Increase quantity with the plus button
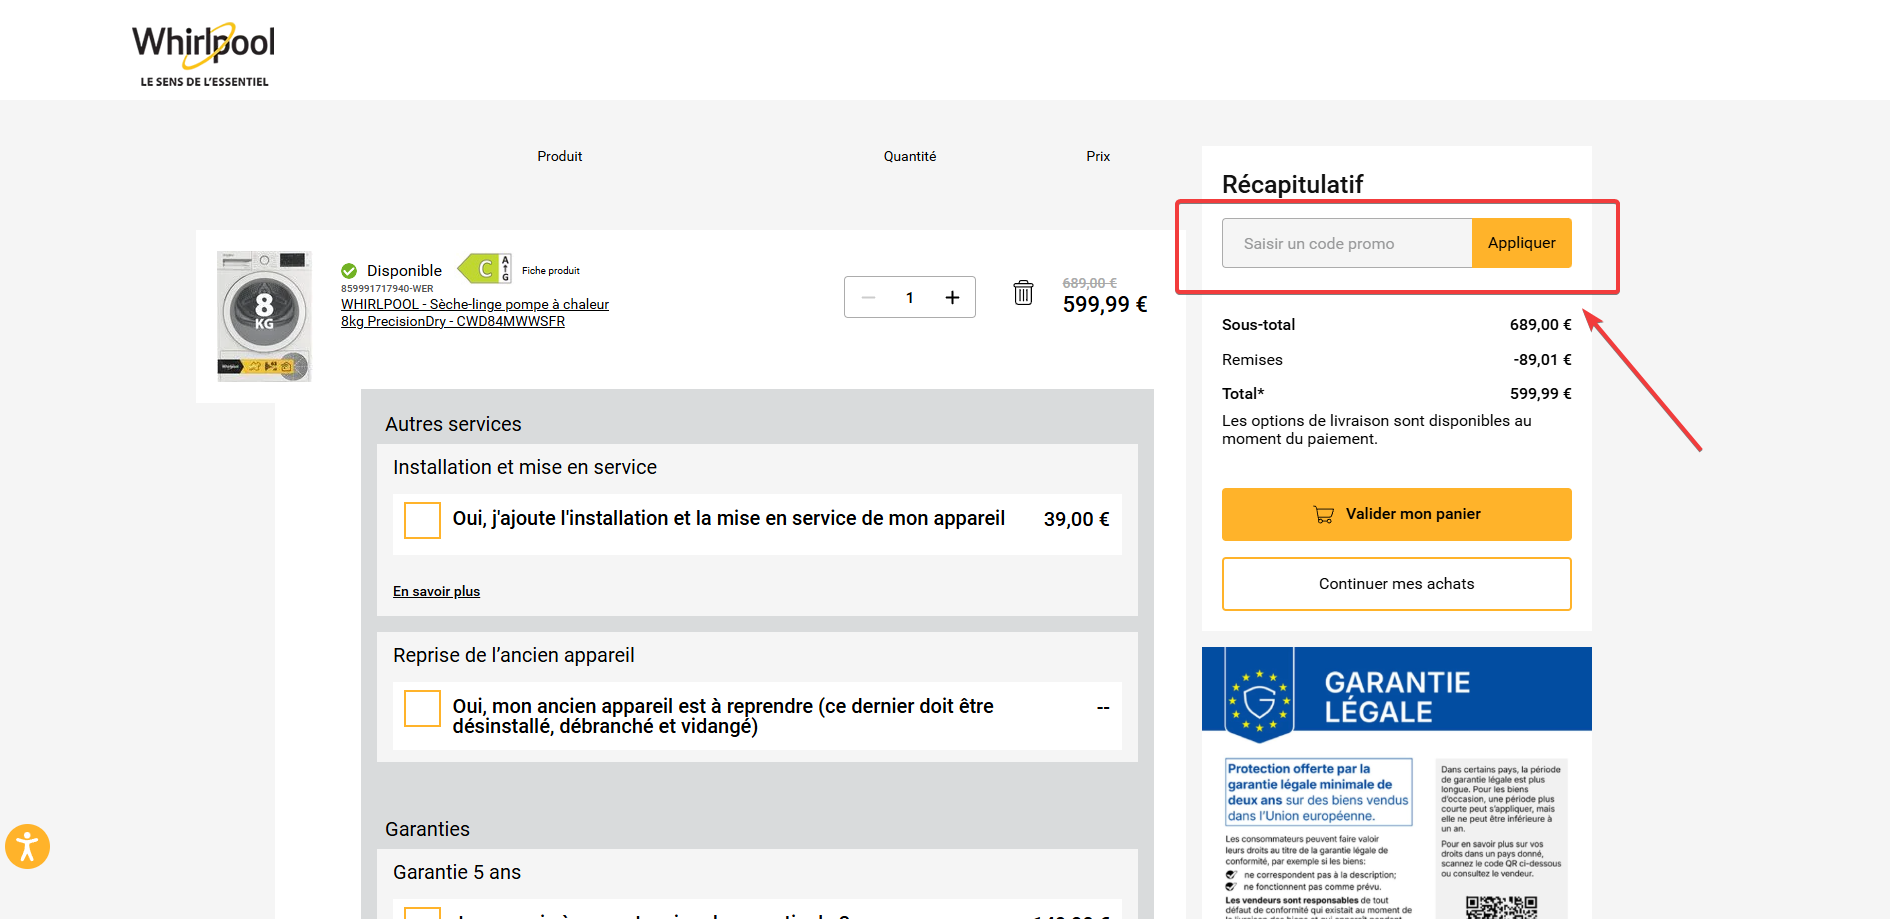This screenshot has height=919, width=1890. (952, 297)
